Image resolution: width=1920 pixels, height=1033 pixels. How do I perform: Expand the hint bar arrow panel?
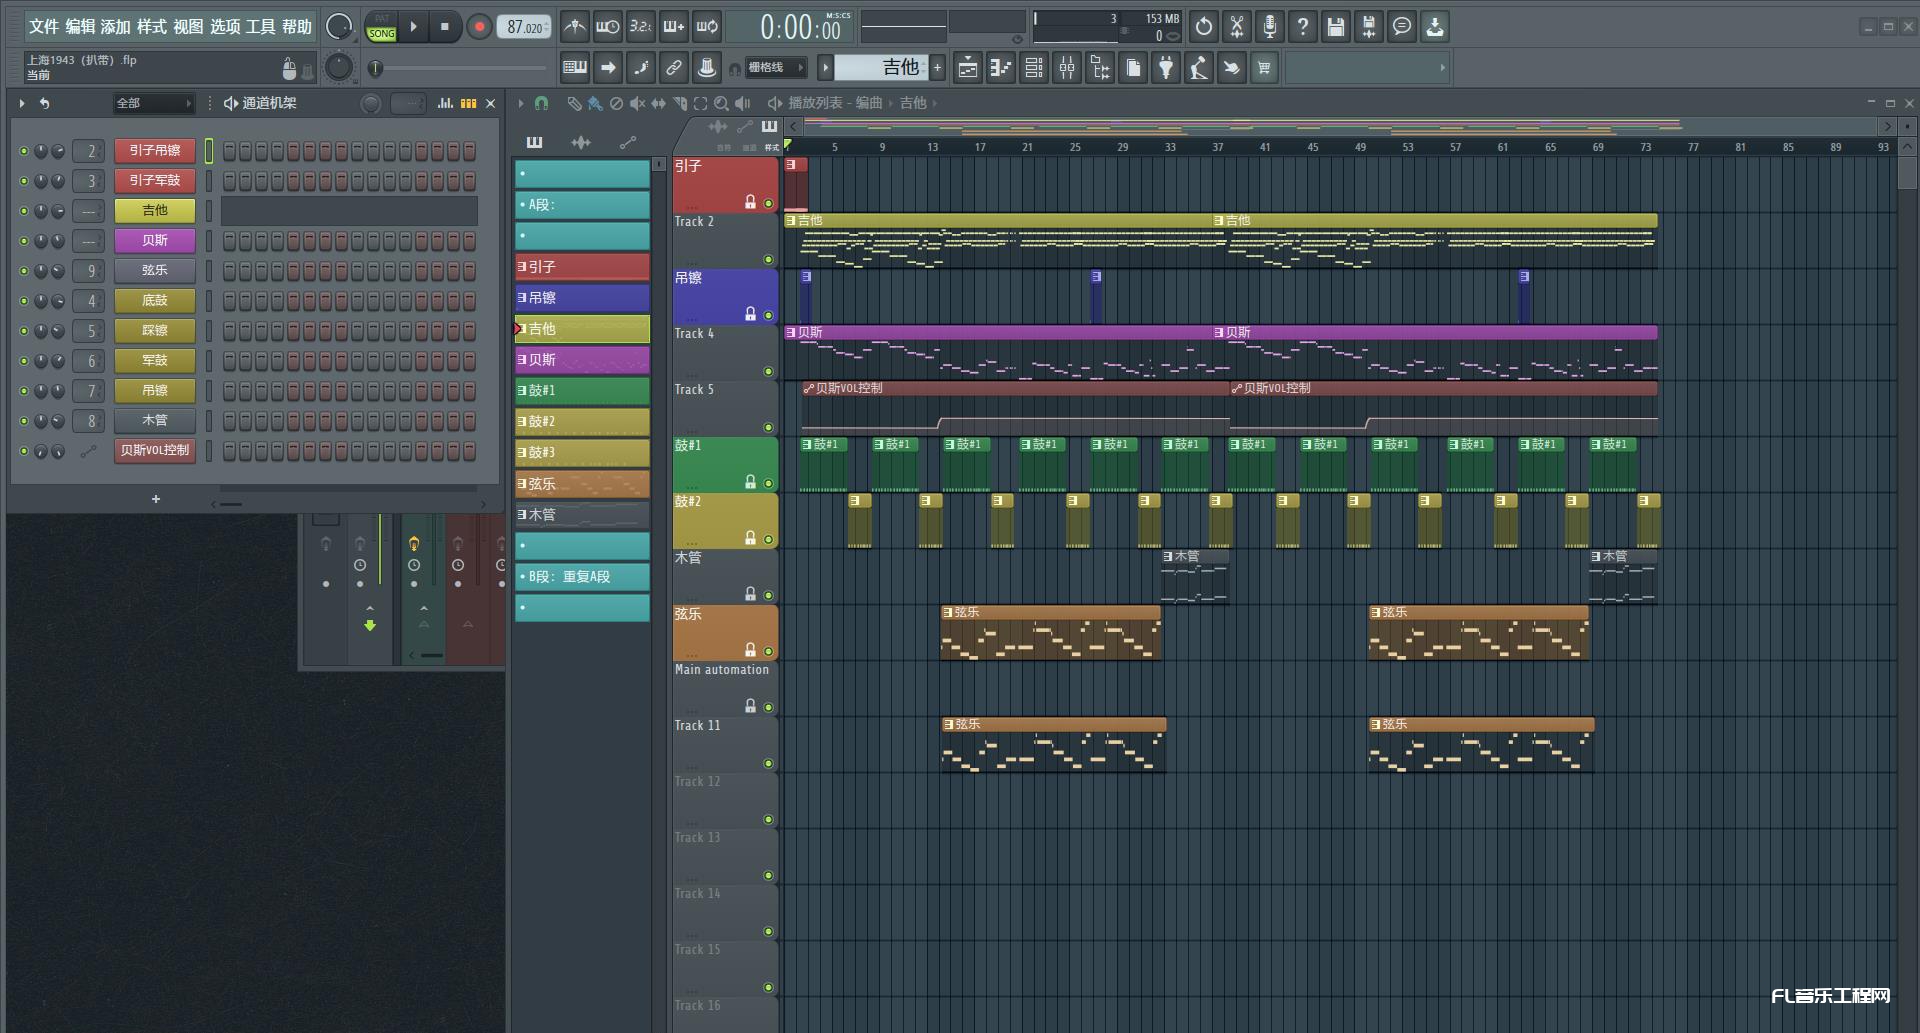click(x=1442, y=68)
